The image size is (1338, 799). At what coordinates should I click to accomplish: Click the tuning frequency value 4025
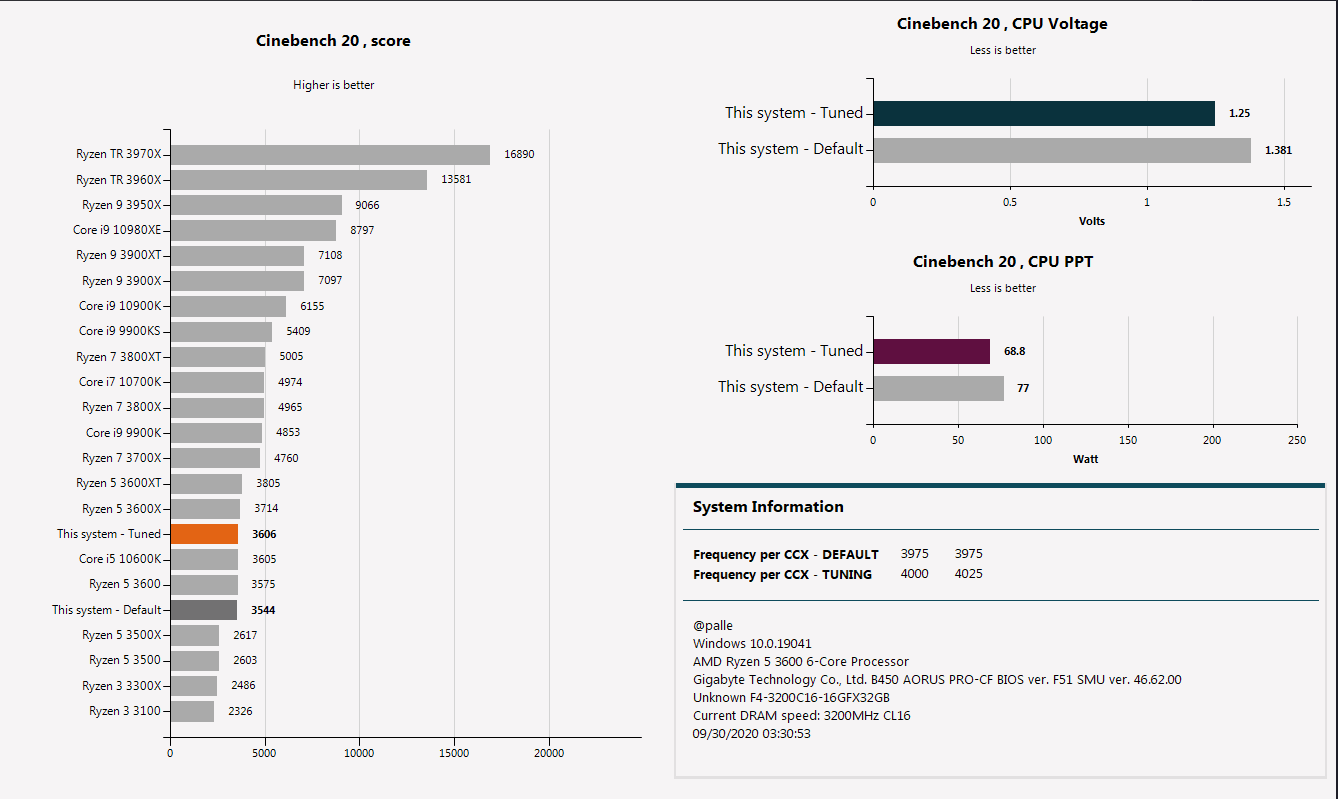969,574
